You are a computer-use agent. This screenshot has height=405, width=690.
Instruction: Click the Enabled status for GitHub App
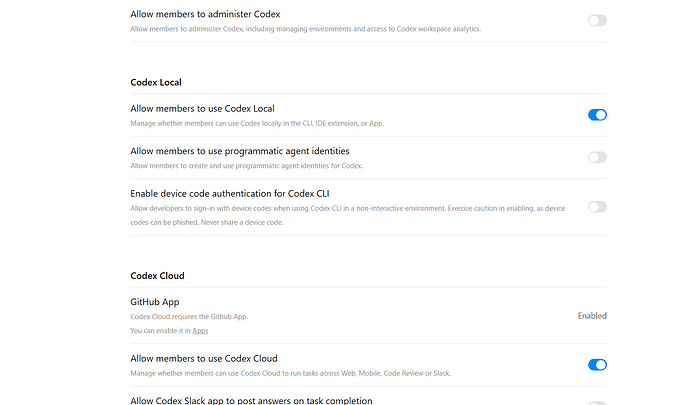[x=592, y=316]
